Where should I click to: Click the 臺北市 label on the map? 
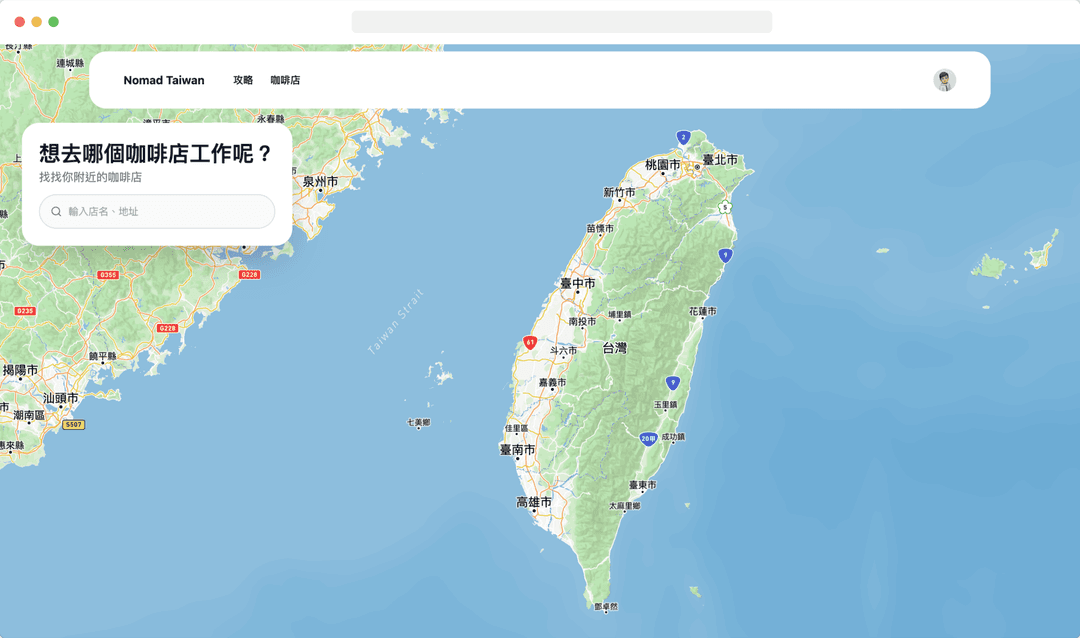coord(719,160)
